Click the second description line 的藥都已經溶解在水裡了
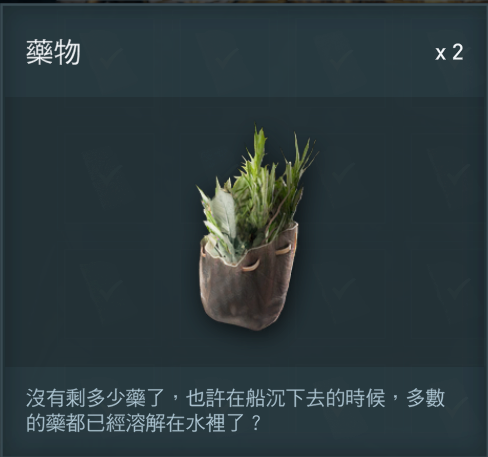 135,423
